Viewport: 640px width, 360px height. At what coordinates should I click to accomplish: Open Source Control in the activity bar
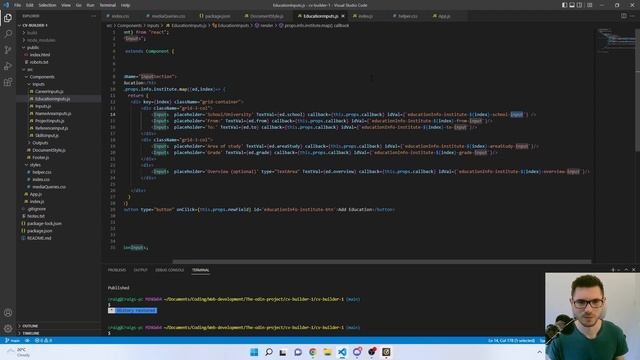click(8, 50)
